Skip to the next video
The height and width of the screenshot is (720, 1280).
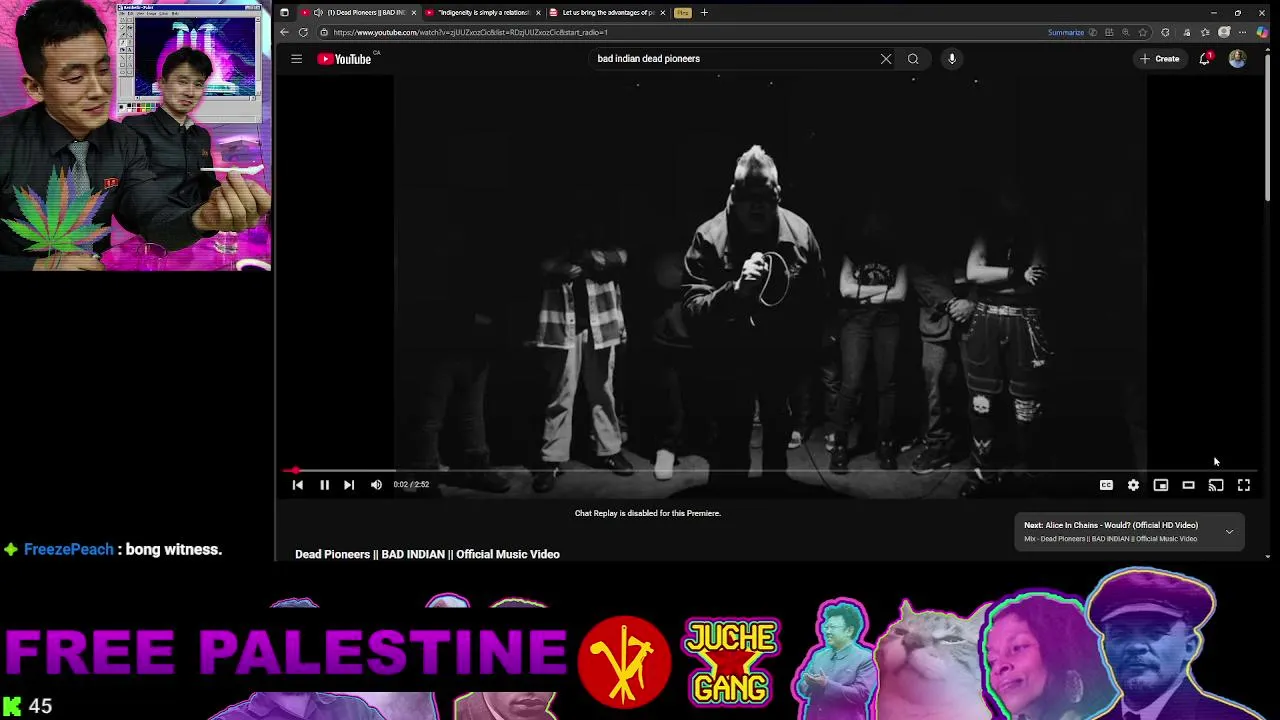coord(349,485)
